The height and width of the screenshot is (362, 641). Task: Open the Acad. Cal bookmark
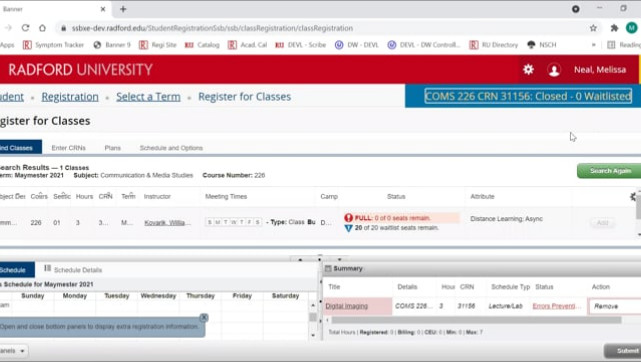(248, 45)
